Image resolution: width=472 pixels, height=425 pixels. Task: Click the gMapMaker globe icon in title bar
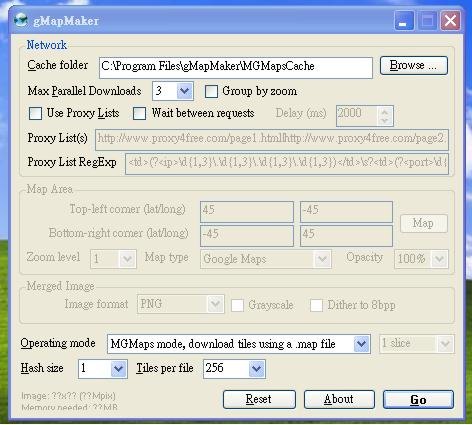pos(21,20)
